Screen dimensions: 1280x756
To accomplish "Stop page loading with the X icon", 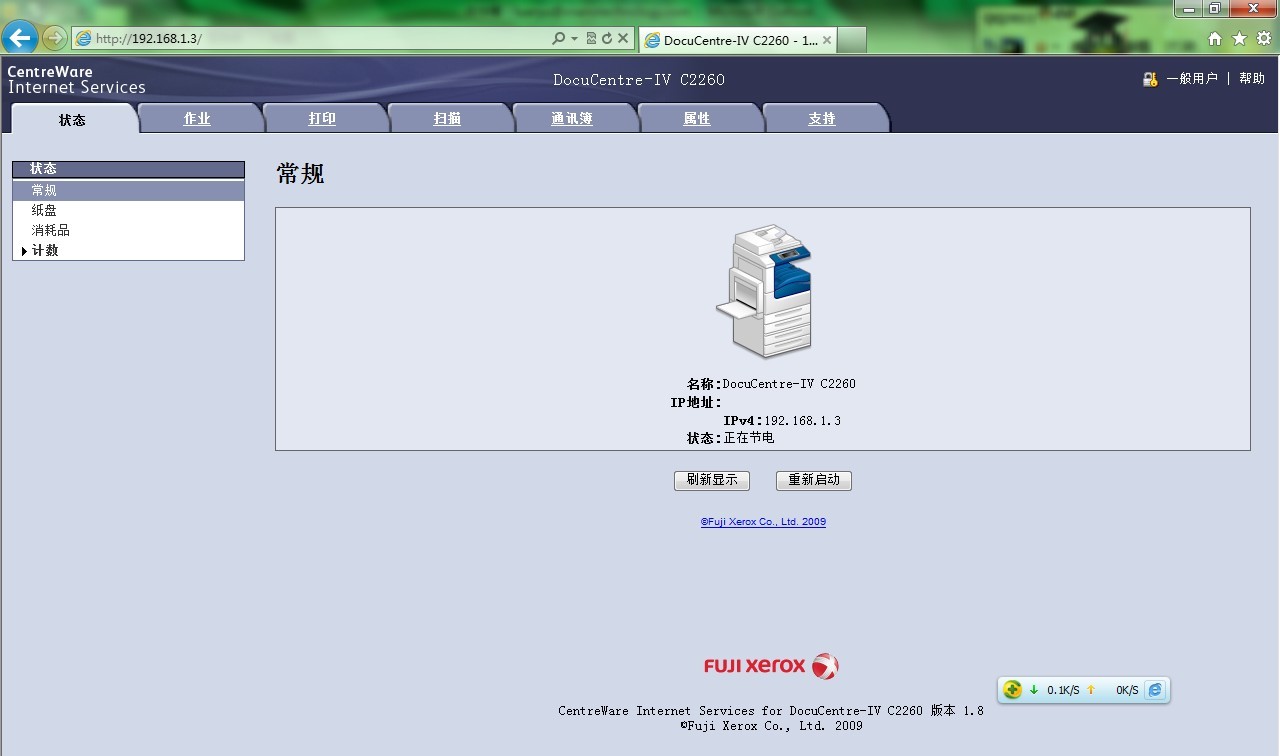I will pos(622,38).
